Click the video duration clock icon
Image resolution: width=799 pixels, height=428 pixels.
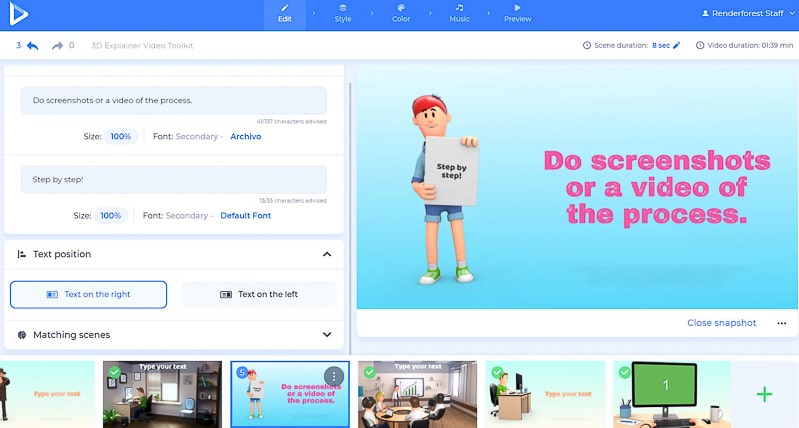[x=700, y=45]
